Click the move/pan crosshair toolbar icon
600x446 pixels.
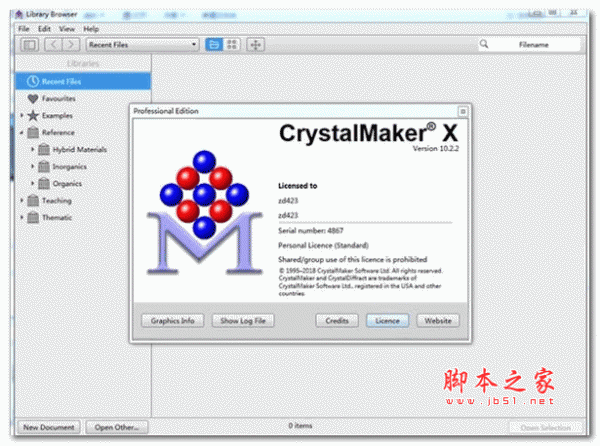[x=256, y=45]
